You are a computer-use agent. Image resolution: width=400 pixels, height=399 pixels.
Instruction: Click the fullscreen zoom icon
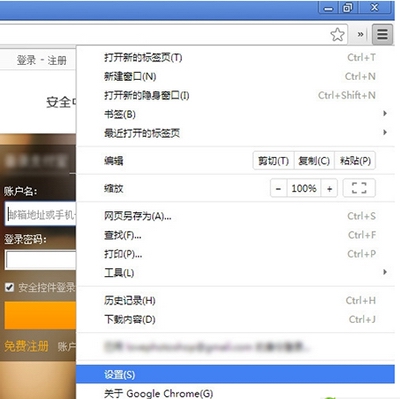coord(359,188)
